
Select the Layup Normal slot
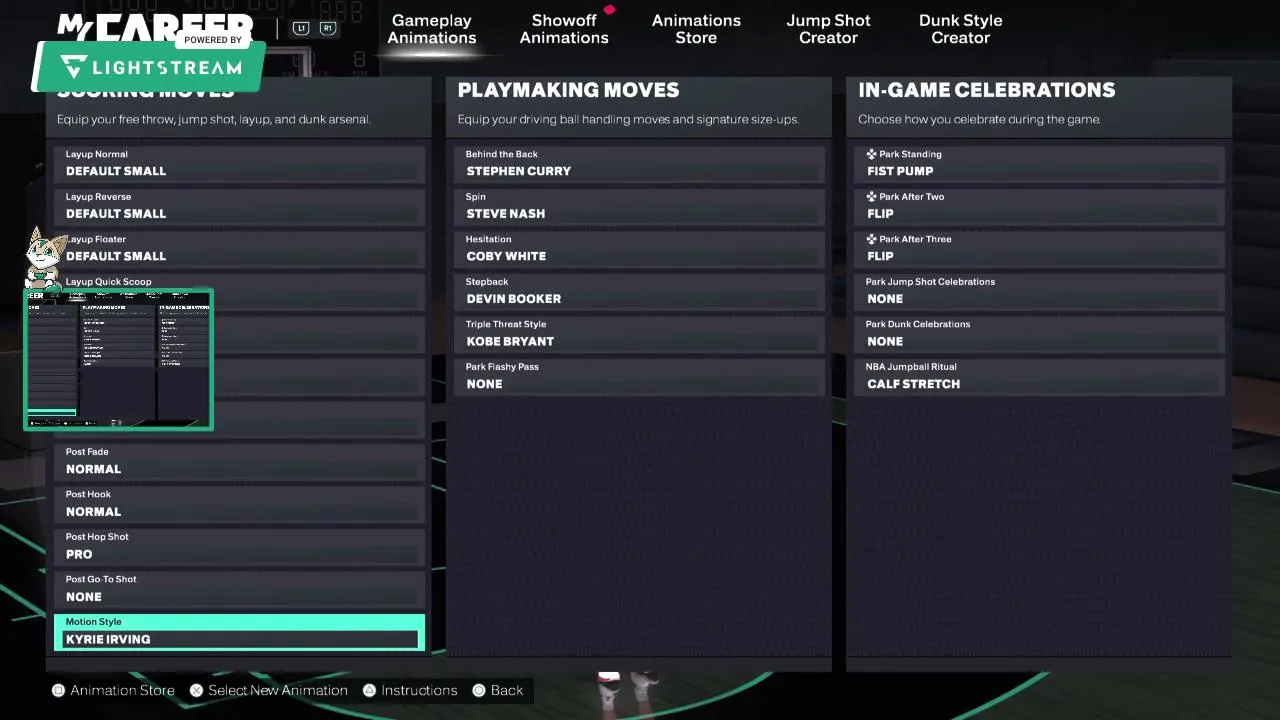240,164
